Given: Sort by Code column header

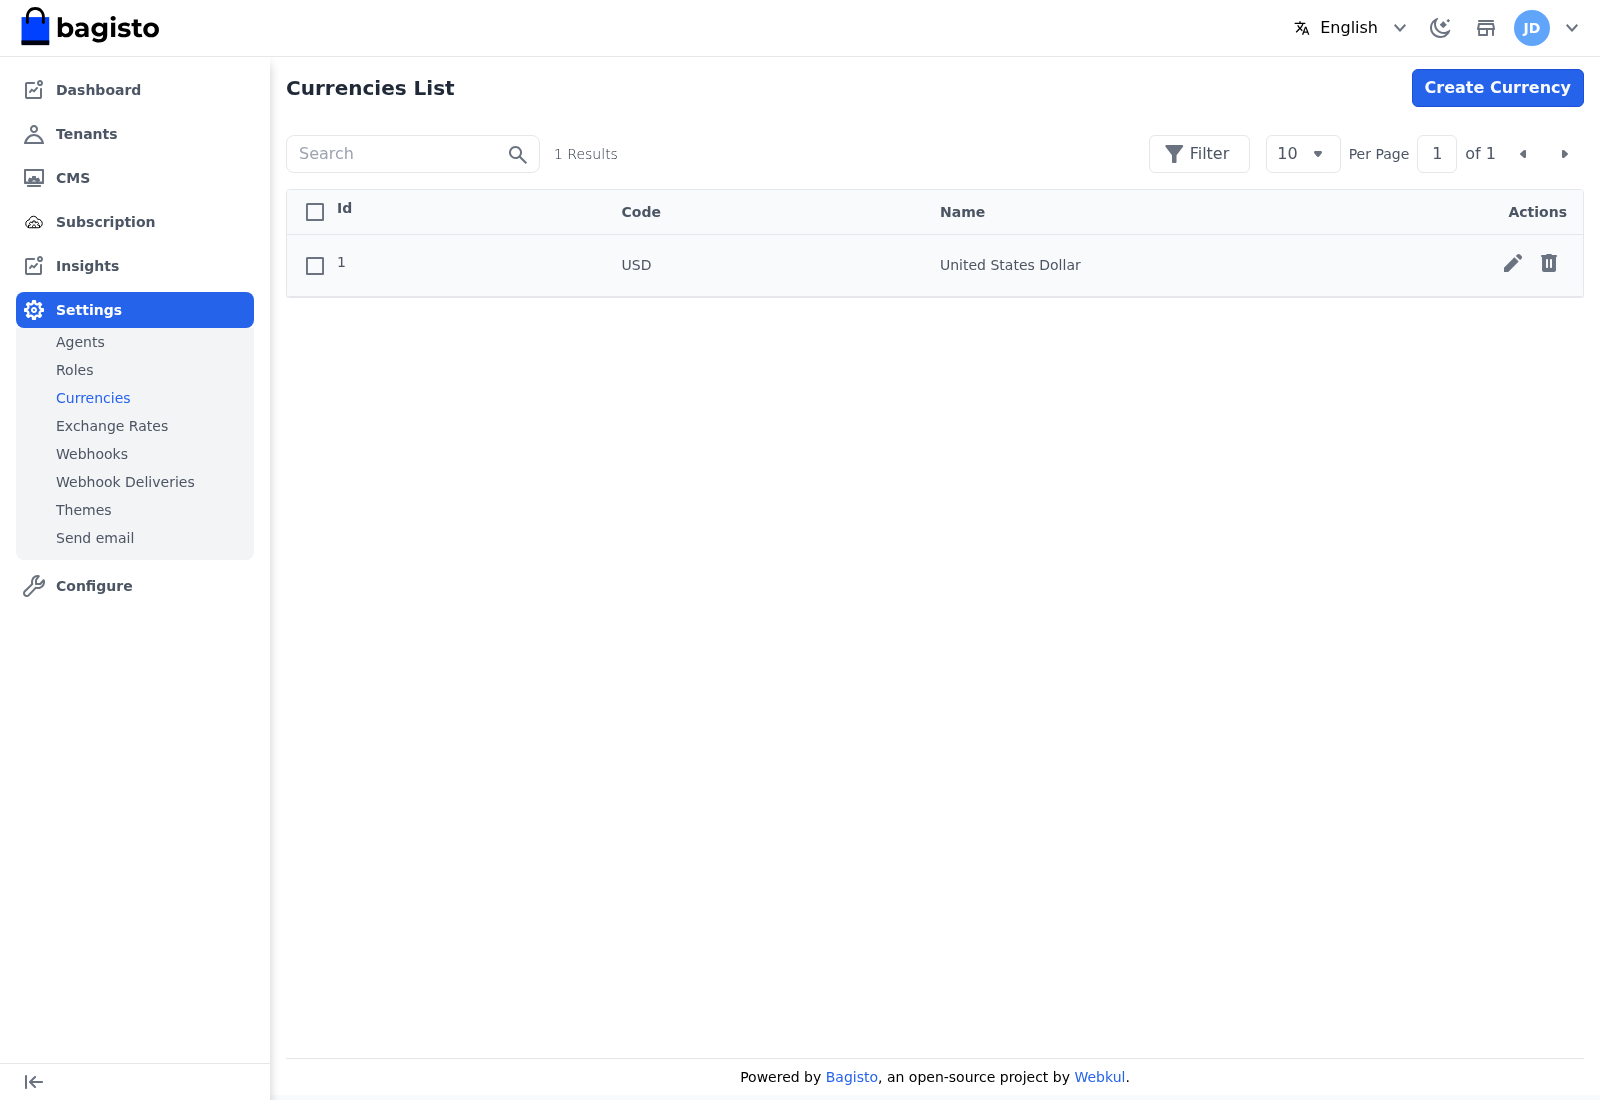Looking at the screenshot, I should [641, 212].
